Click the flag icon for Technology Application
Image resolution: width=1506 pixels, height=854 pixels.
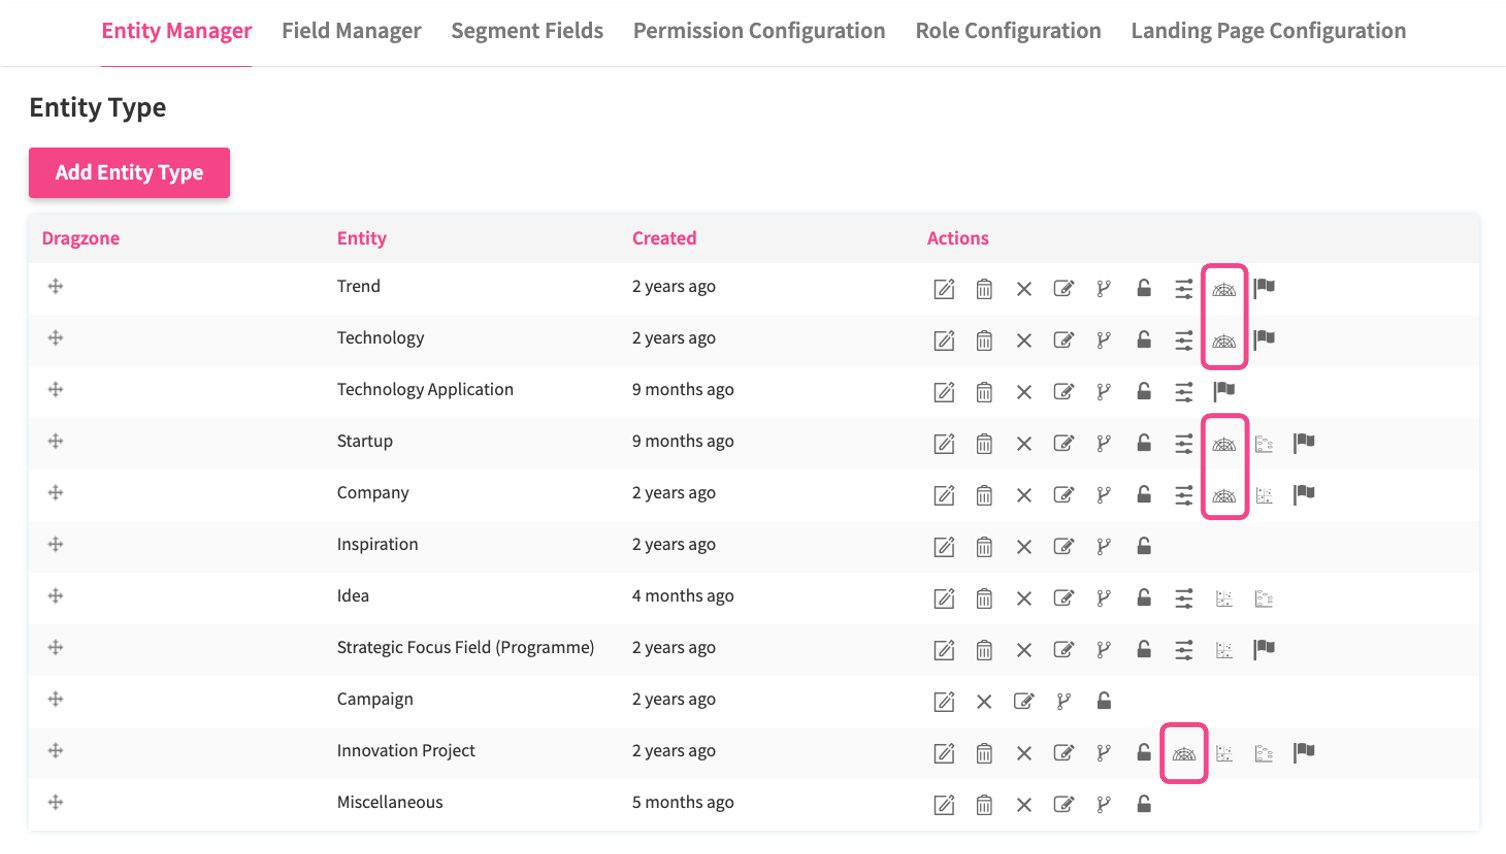tap(1224, 391)
